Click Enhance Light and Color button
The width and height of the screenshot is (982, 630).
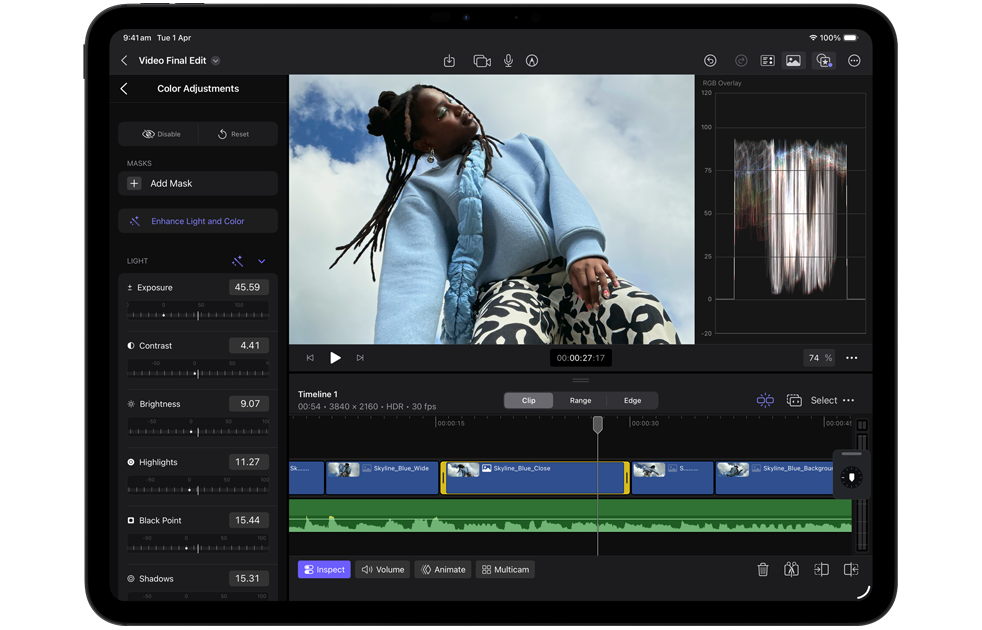(x=198, y=221)
